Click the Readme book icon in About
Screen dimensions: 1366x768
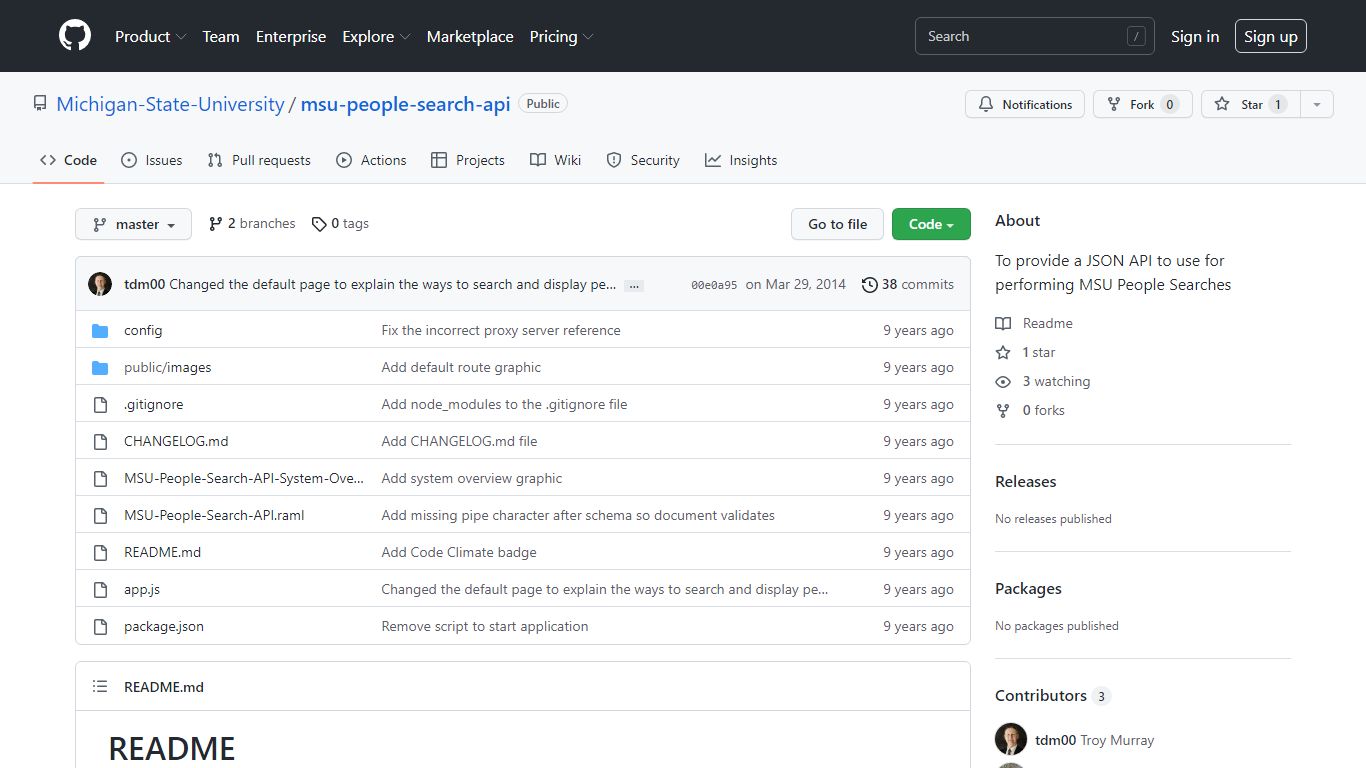coord(1003,323)
